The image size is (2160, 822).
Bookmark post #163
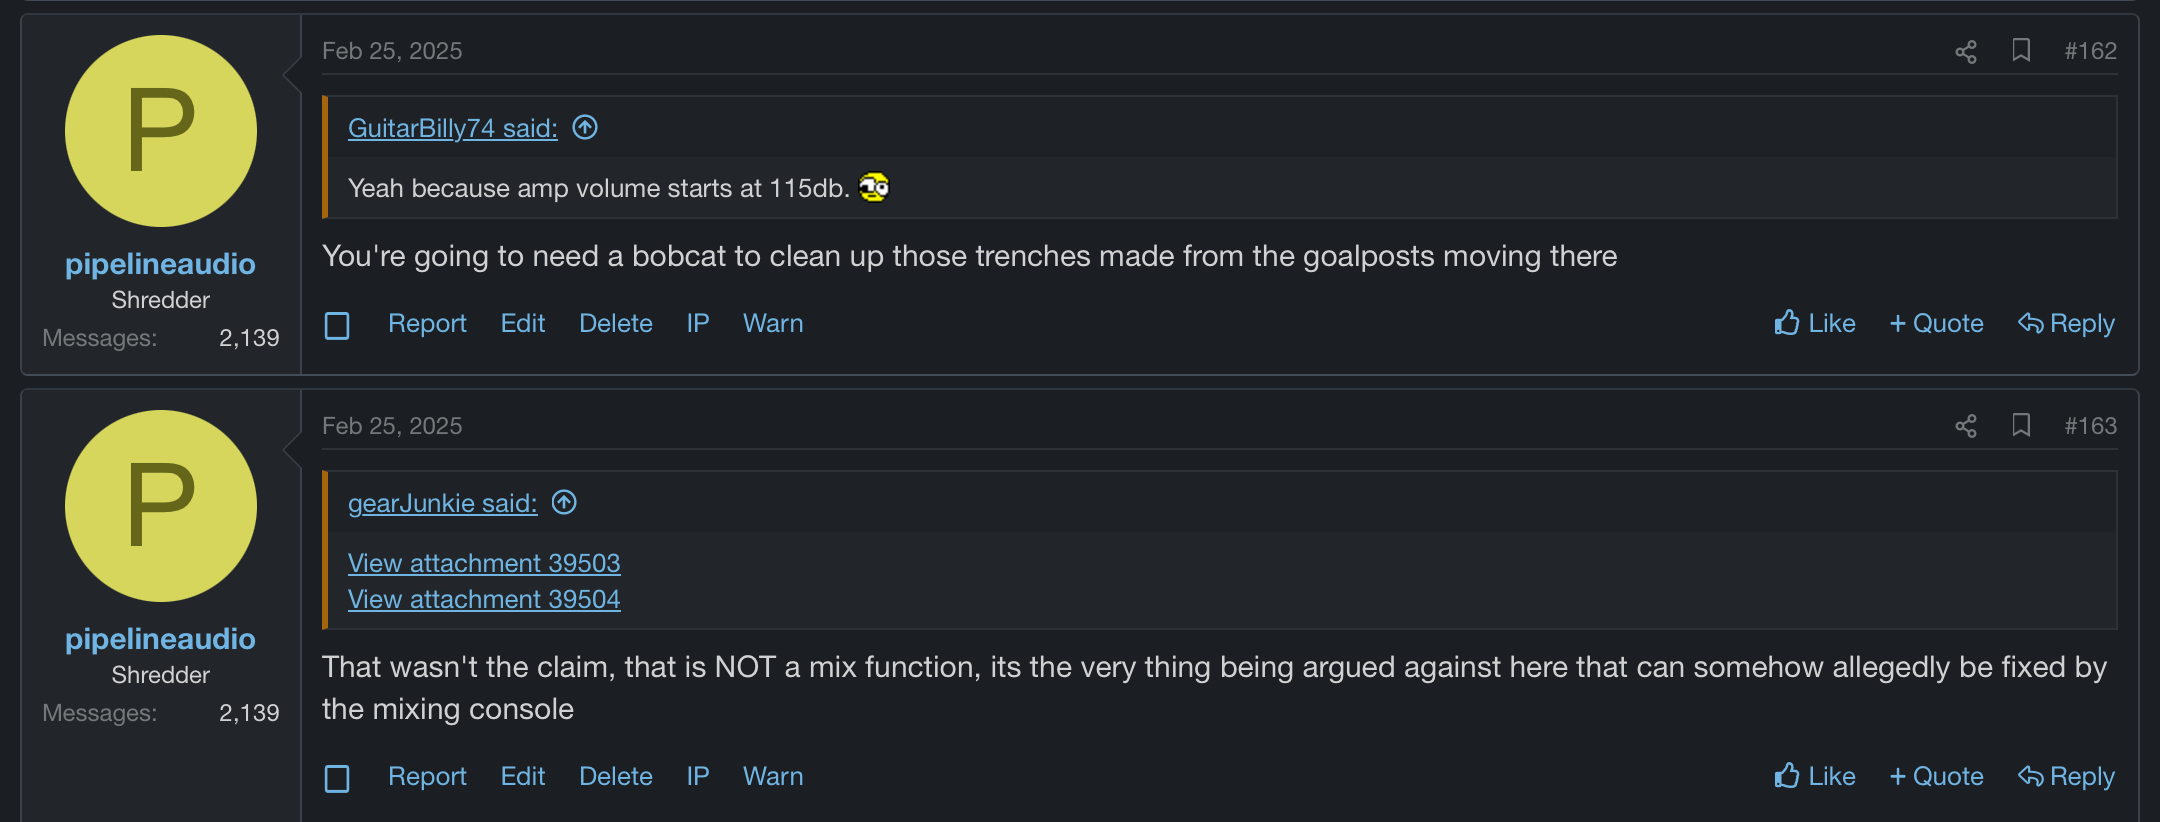click(2021, 425)
